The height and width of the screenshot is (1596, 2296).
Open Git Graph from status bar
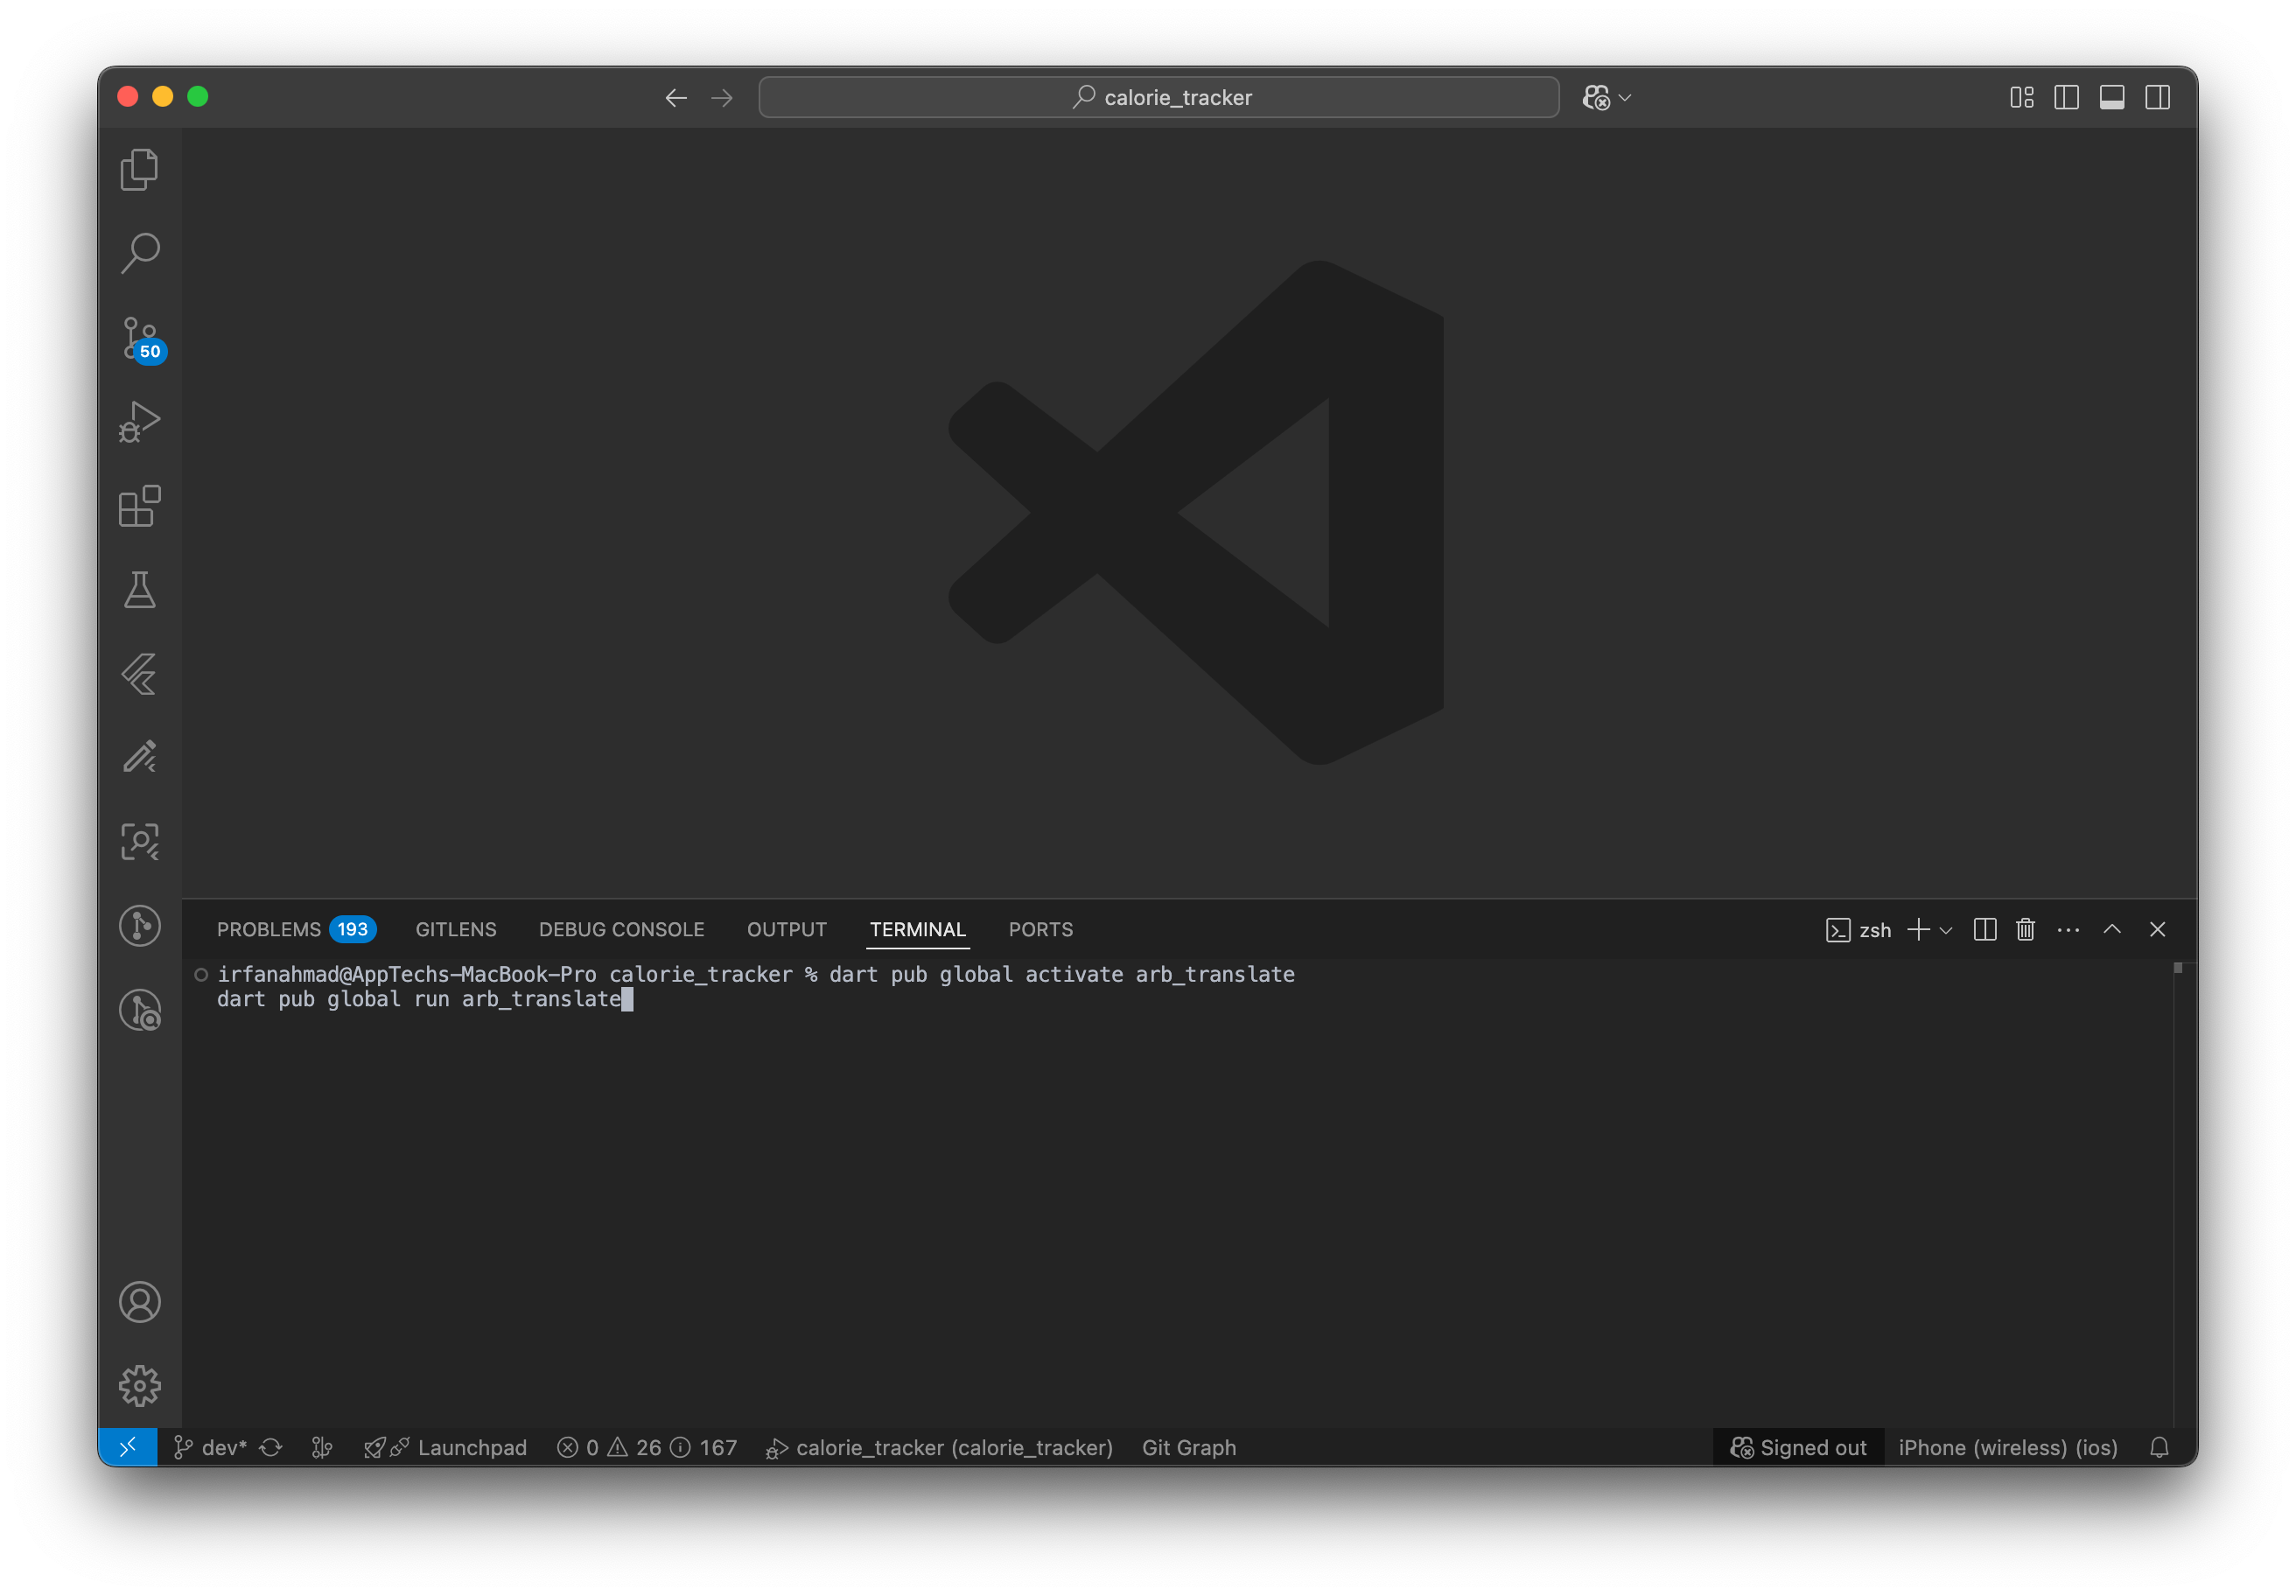pyautogui.click(x=1189, y=1447)
